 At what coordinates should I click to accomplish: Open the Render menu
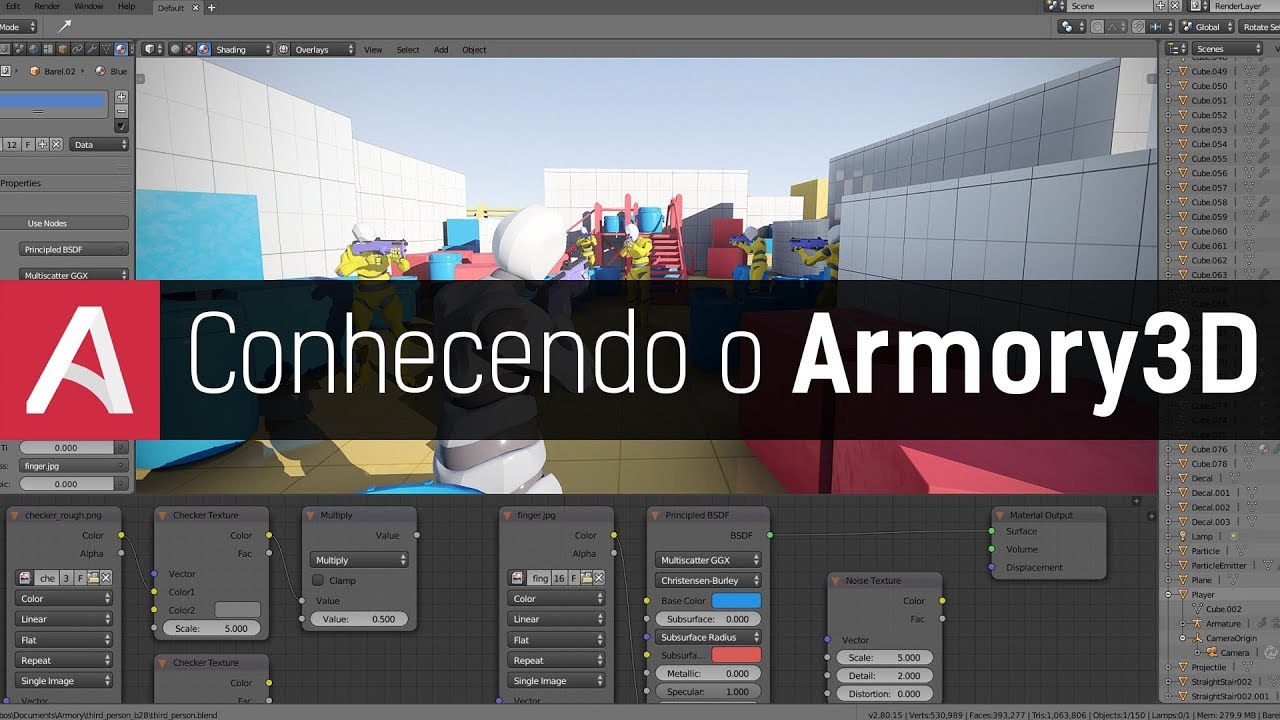pyautogui.click(x=47, y=6)
